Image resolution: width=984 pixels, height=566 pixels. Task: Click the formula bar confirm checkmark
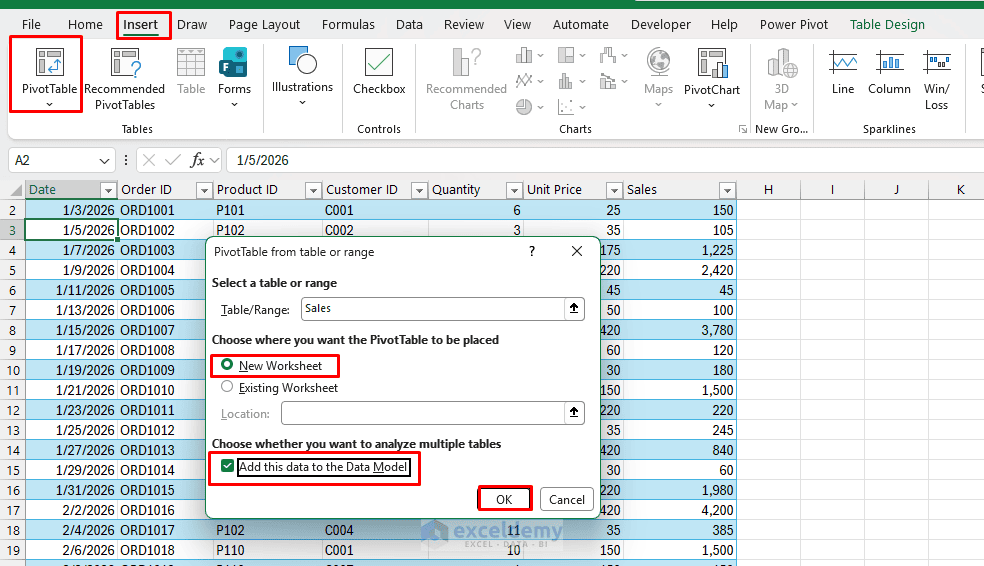point(173,161)
